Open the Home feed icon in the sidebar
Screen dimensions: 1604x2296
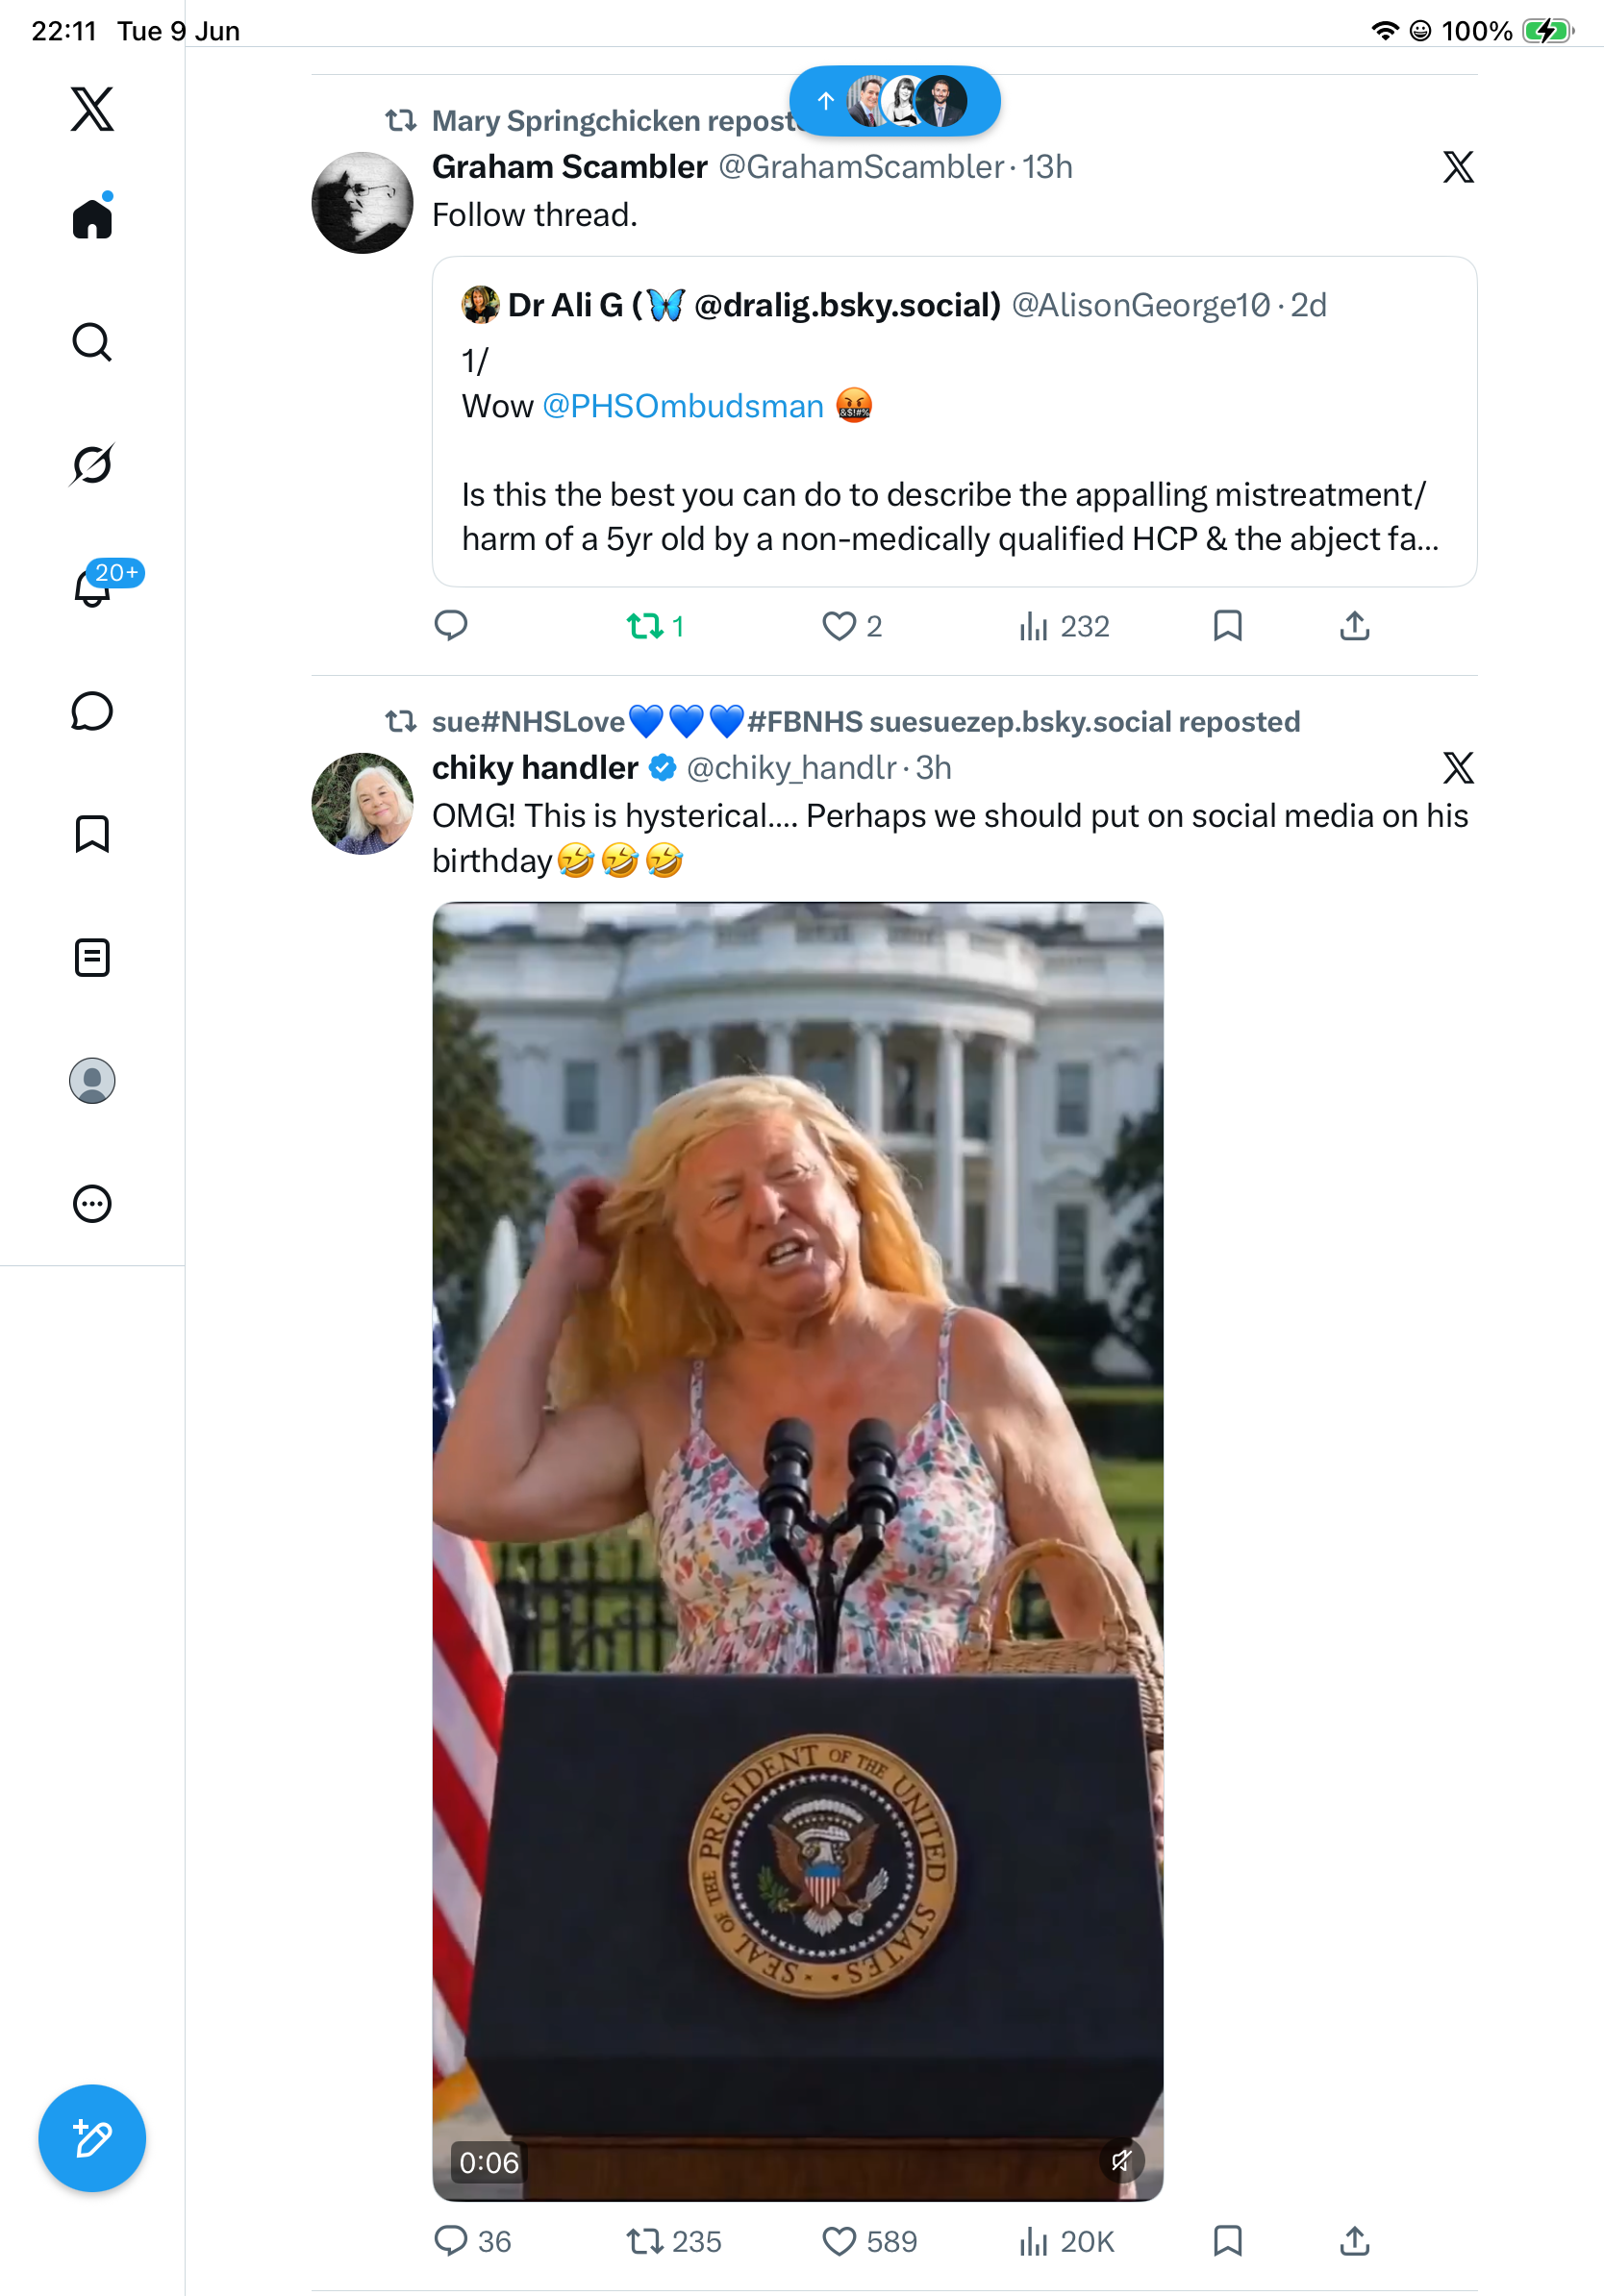pos(92,217)
